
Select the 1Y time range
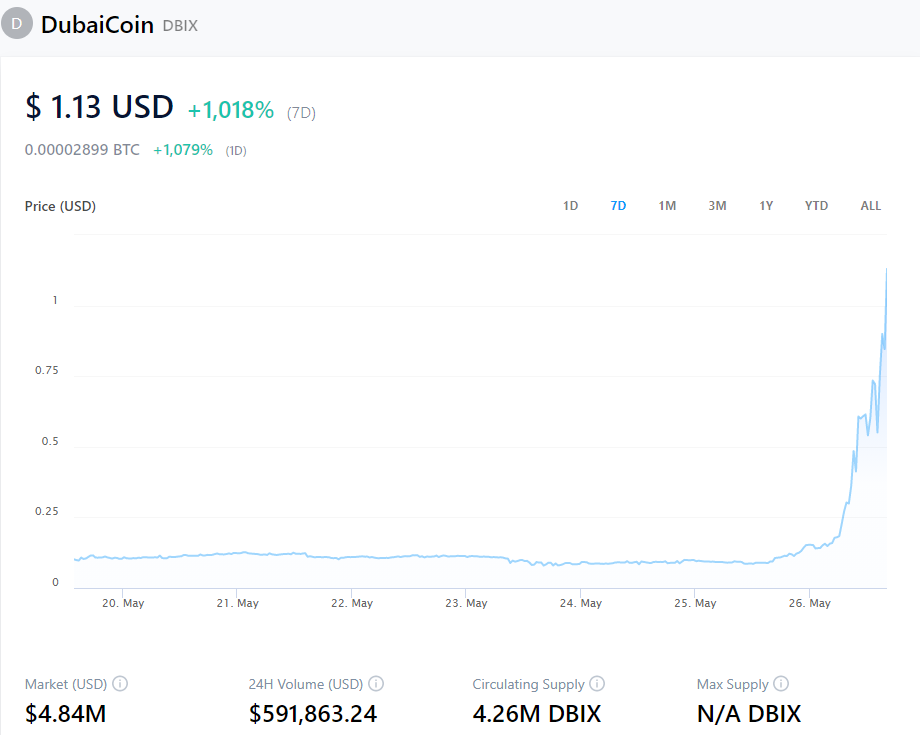click(x=766, y=206)
